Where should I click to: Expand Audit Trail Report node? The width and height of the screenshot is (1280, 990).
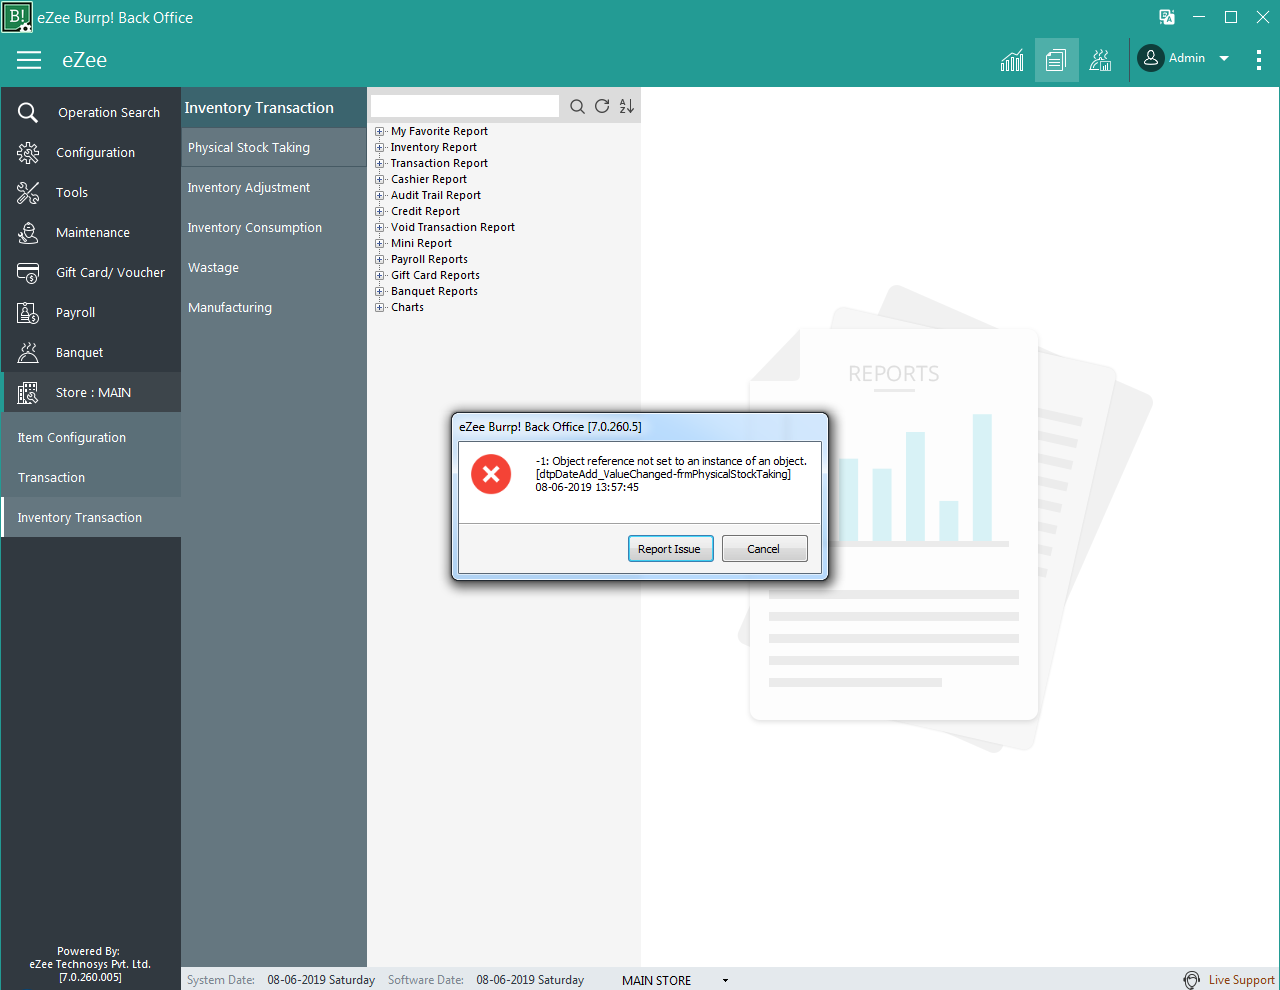click(380, 195)
